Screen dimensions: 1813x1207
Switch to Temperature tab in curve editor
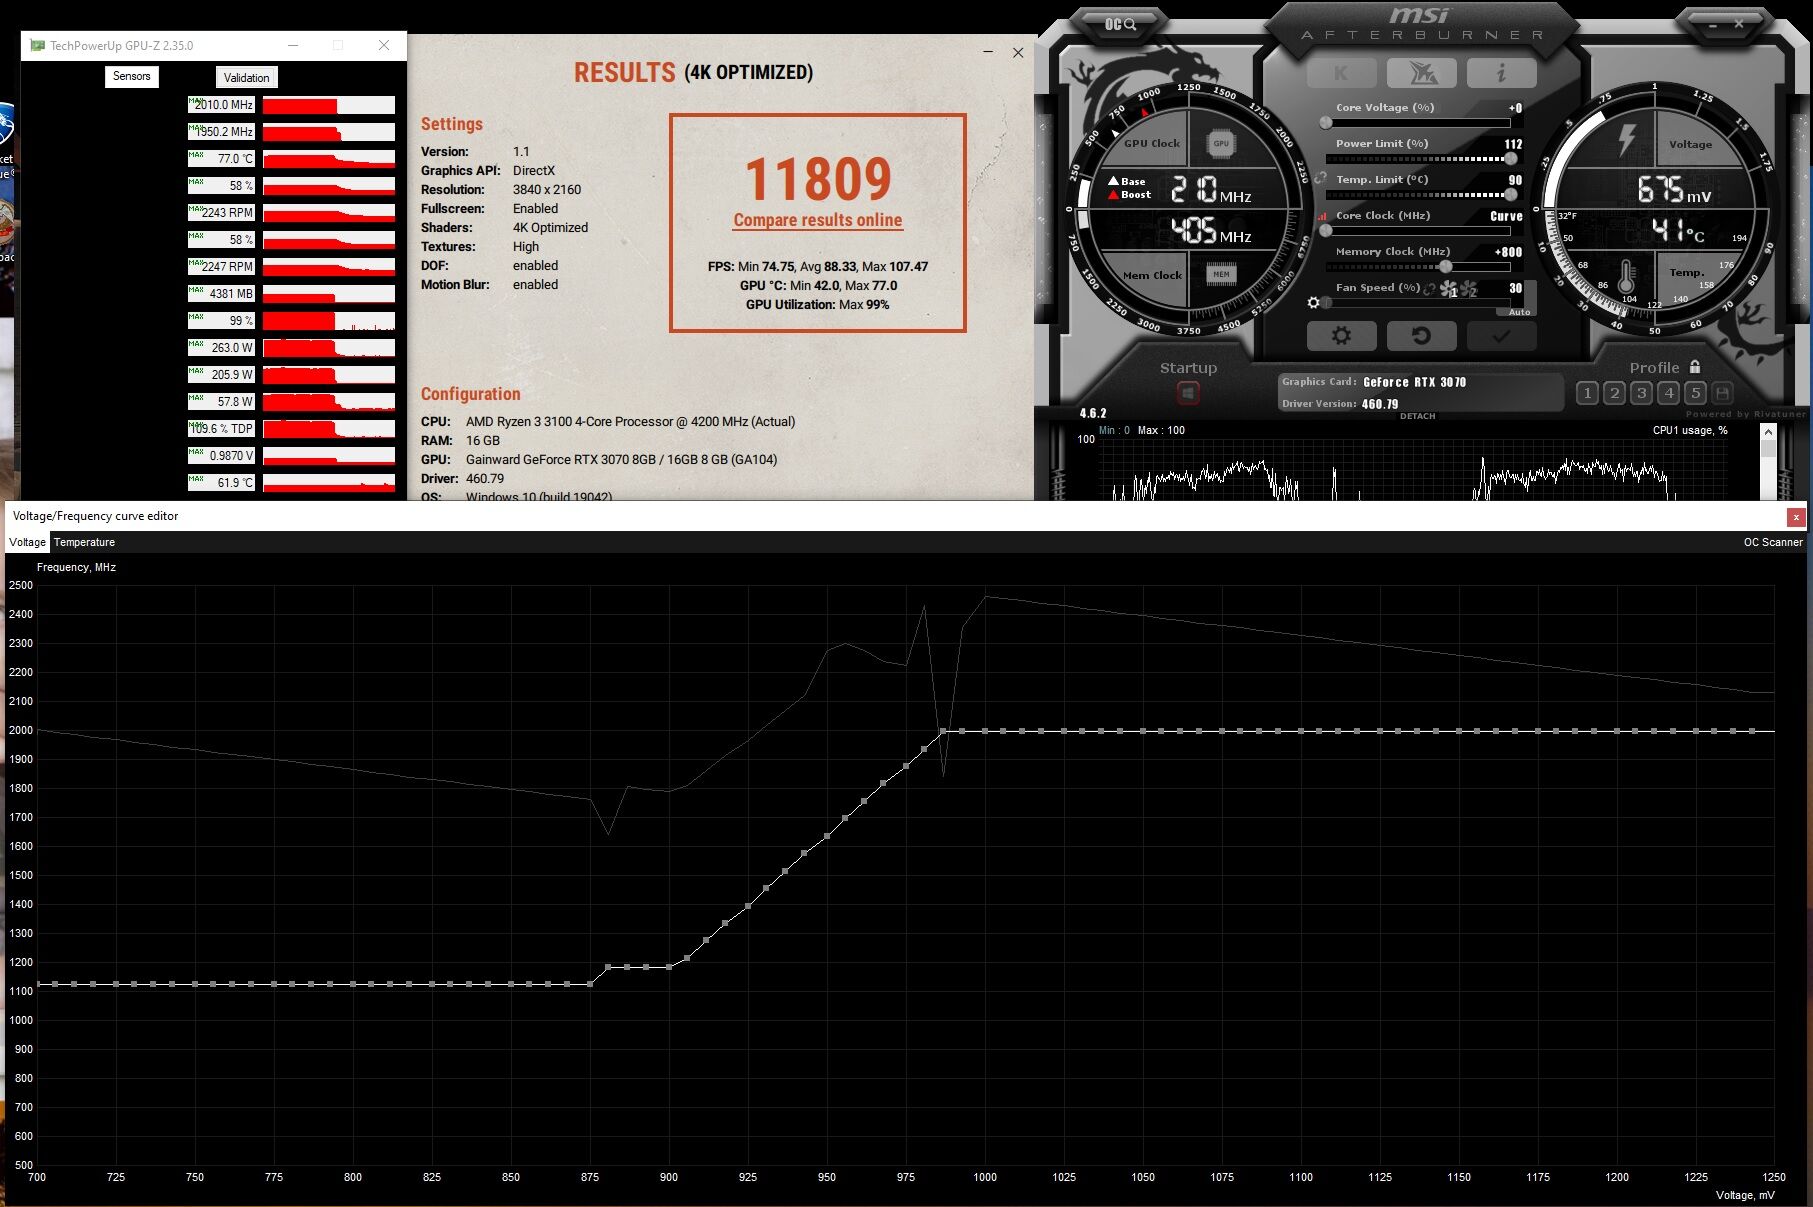(84, 542)
